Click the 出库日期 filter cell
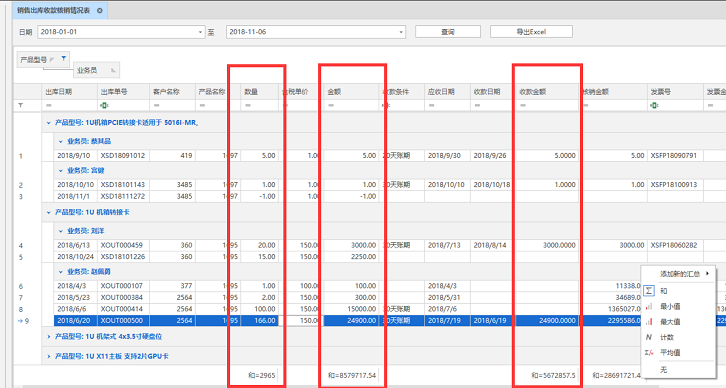Image resolution: width=726 pixels, height=388 pixels. click(x=69, y=106)
